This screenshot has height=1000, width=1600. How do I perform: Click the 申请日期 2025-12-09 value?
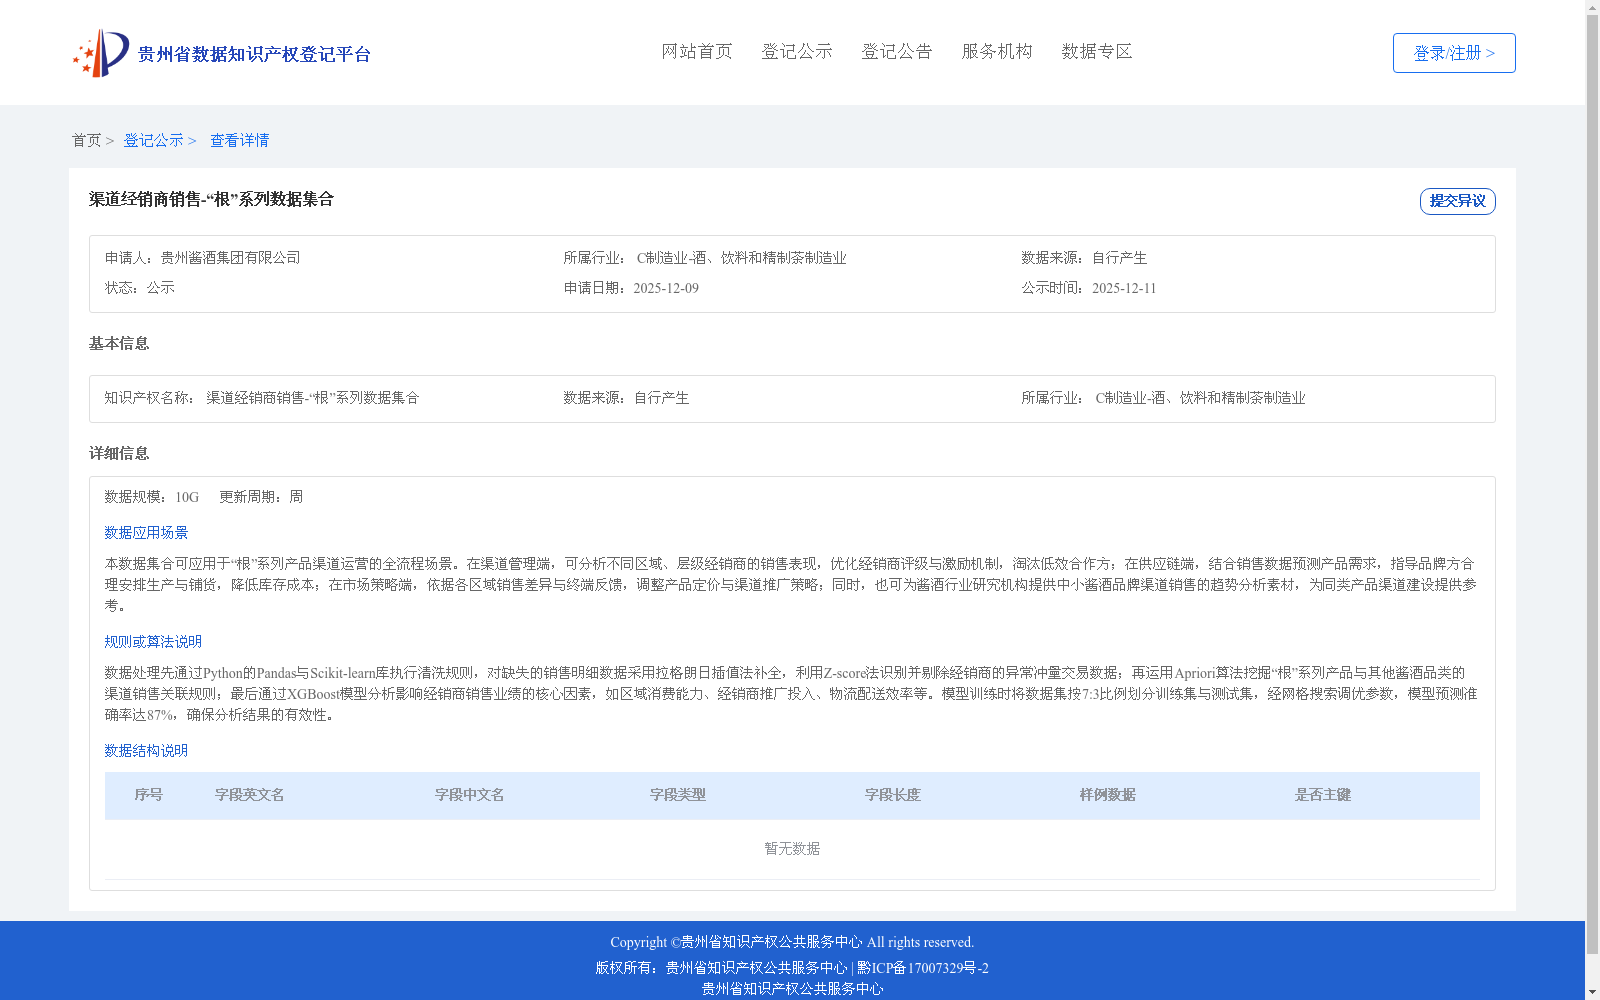[x=666, y=288]
